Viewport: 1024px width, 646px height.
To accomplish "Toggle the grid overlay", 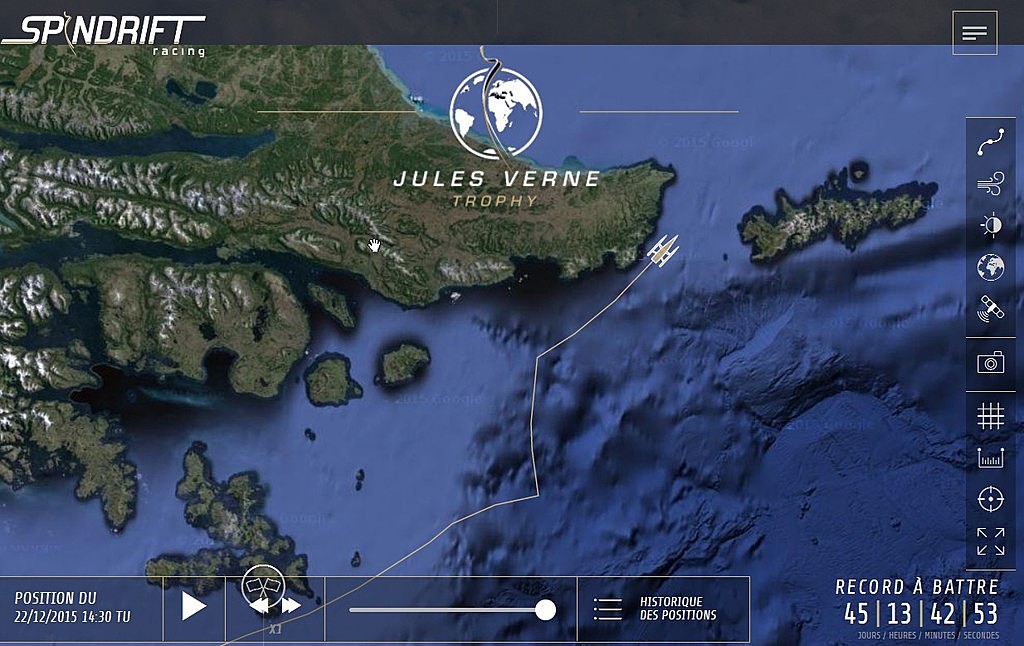I will pyautogui.click(x=990, y=415).
